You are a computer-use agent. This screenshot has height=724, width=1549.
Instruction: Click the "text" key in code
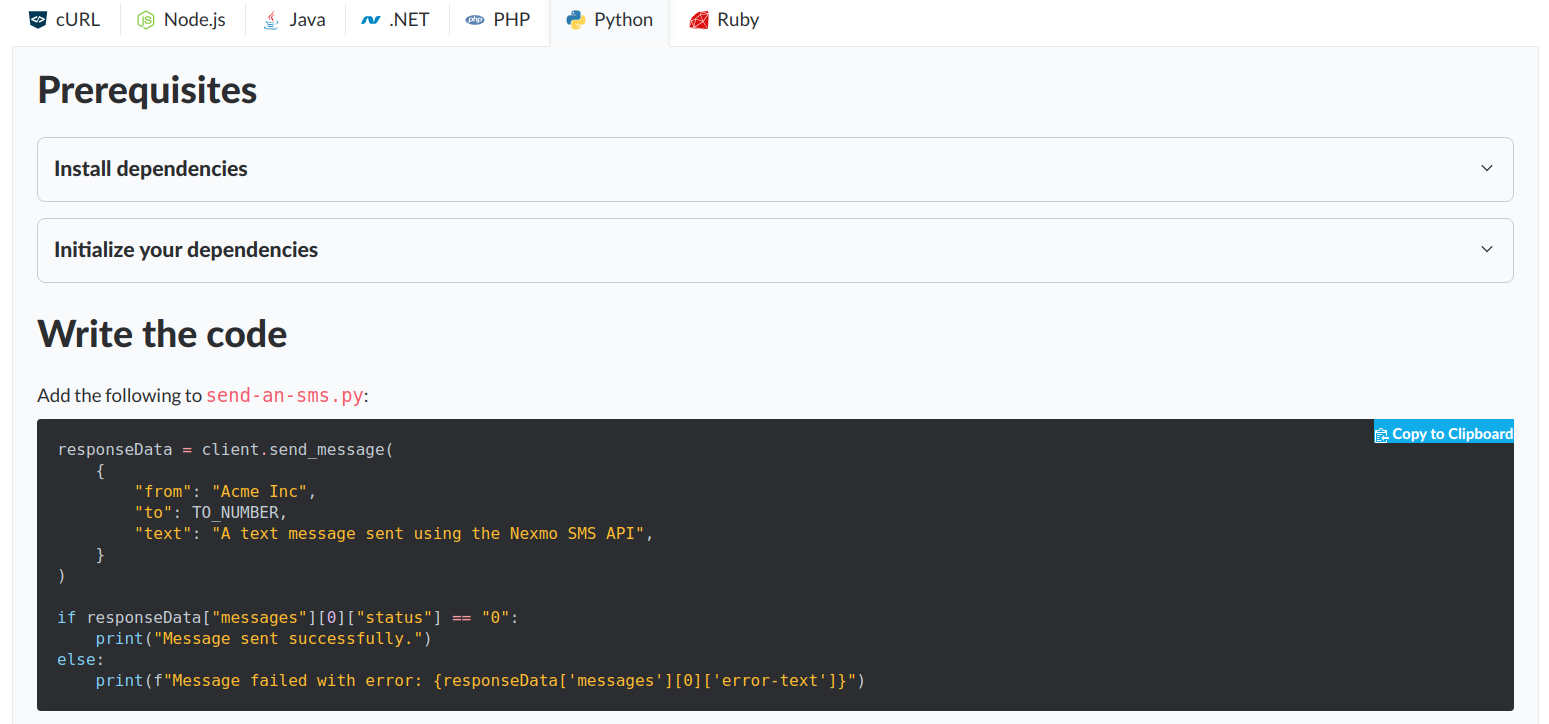click(x=163, y=534)
